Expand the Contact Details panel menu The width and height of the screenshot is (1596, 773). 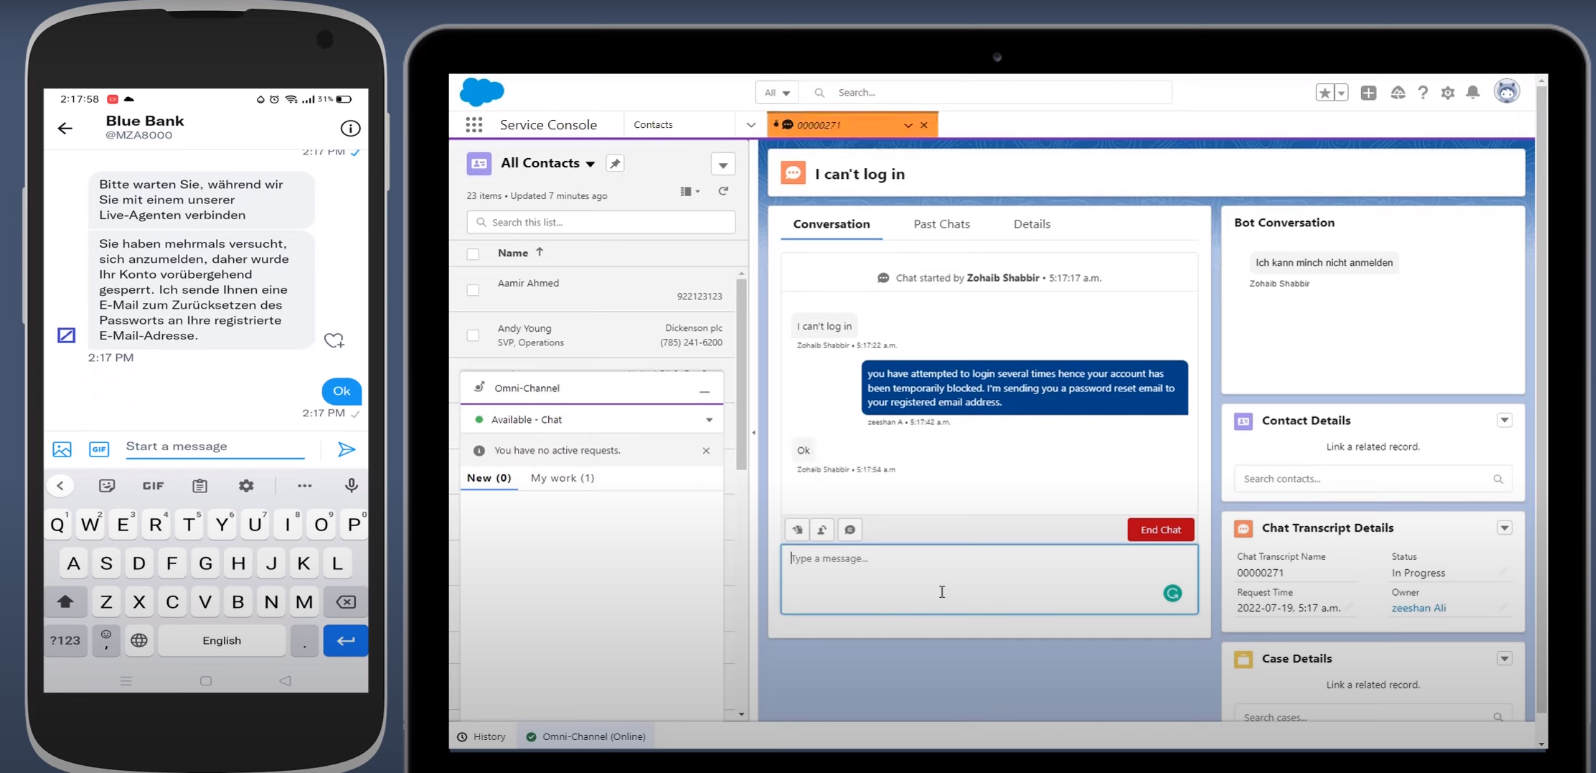(1504, 421)
